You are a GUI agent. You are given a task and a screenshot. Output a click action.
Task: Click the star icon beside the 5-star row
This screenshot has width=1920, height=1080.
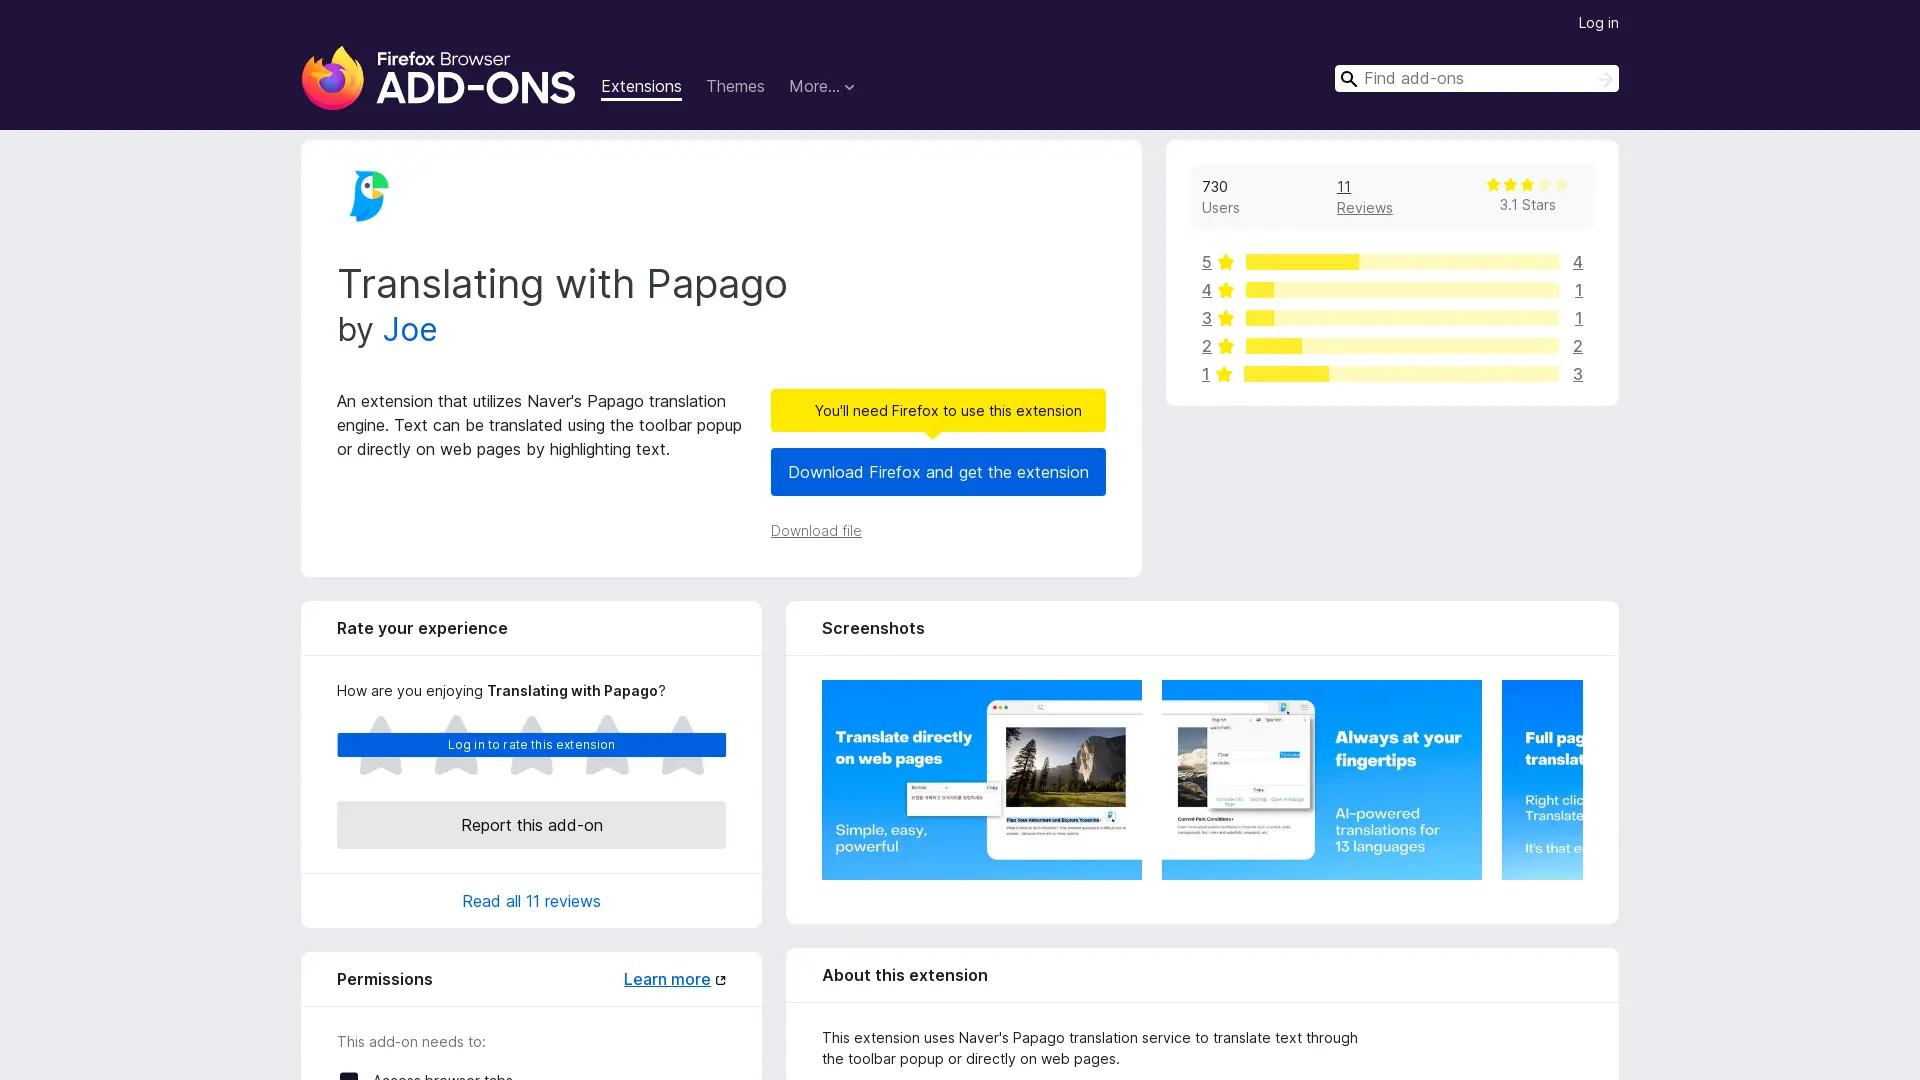pyautogui.click(x=1224, y=262)
